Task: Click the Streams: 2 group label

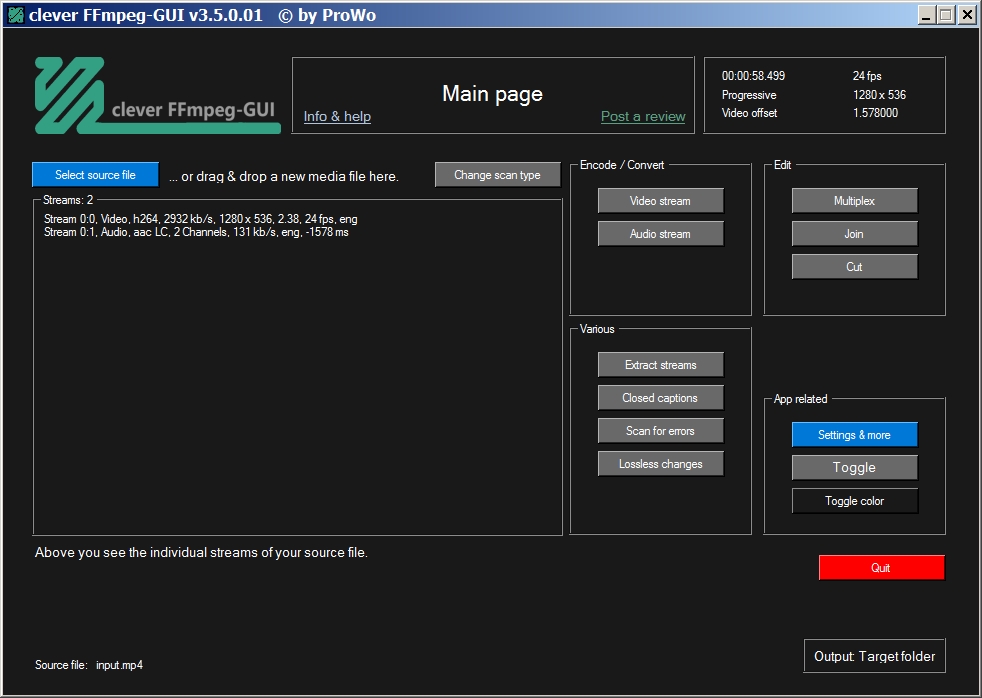Action: (68, 200)
